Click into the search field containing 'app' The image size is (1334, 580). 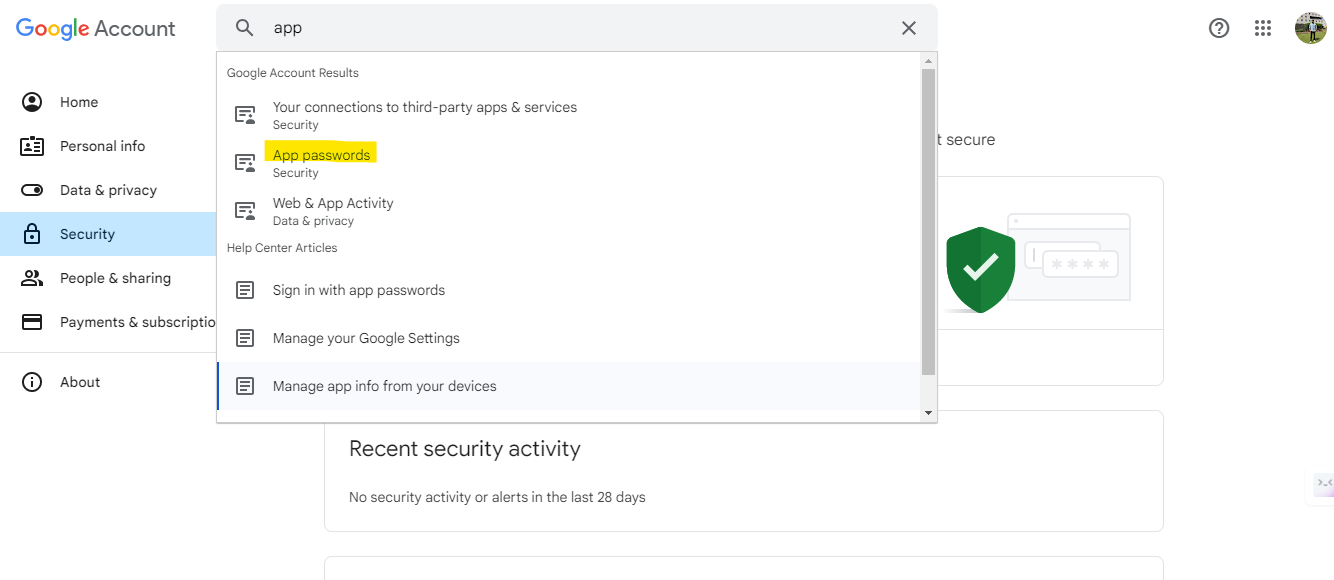[x=575, y=28]
